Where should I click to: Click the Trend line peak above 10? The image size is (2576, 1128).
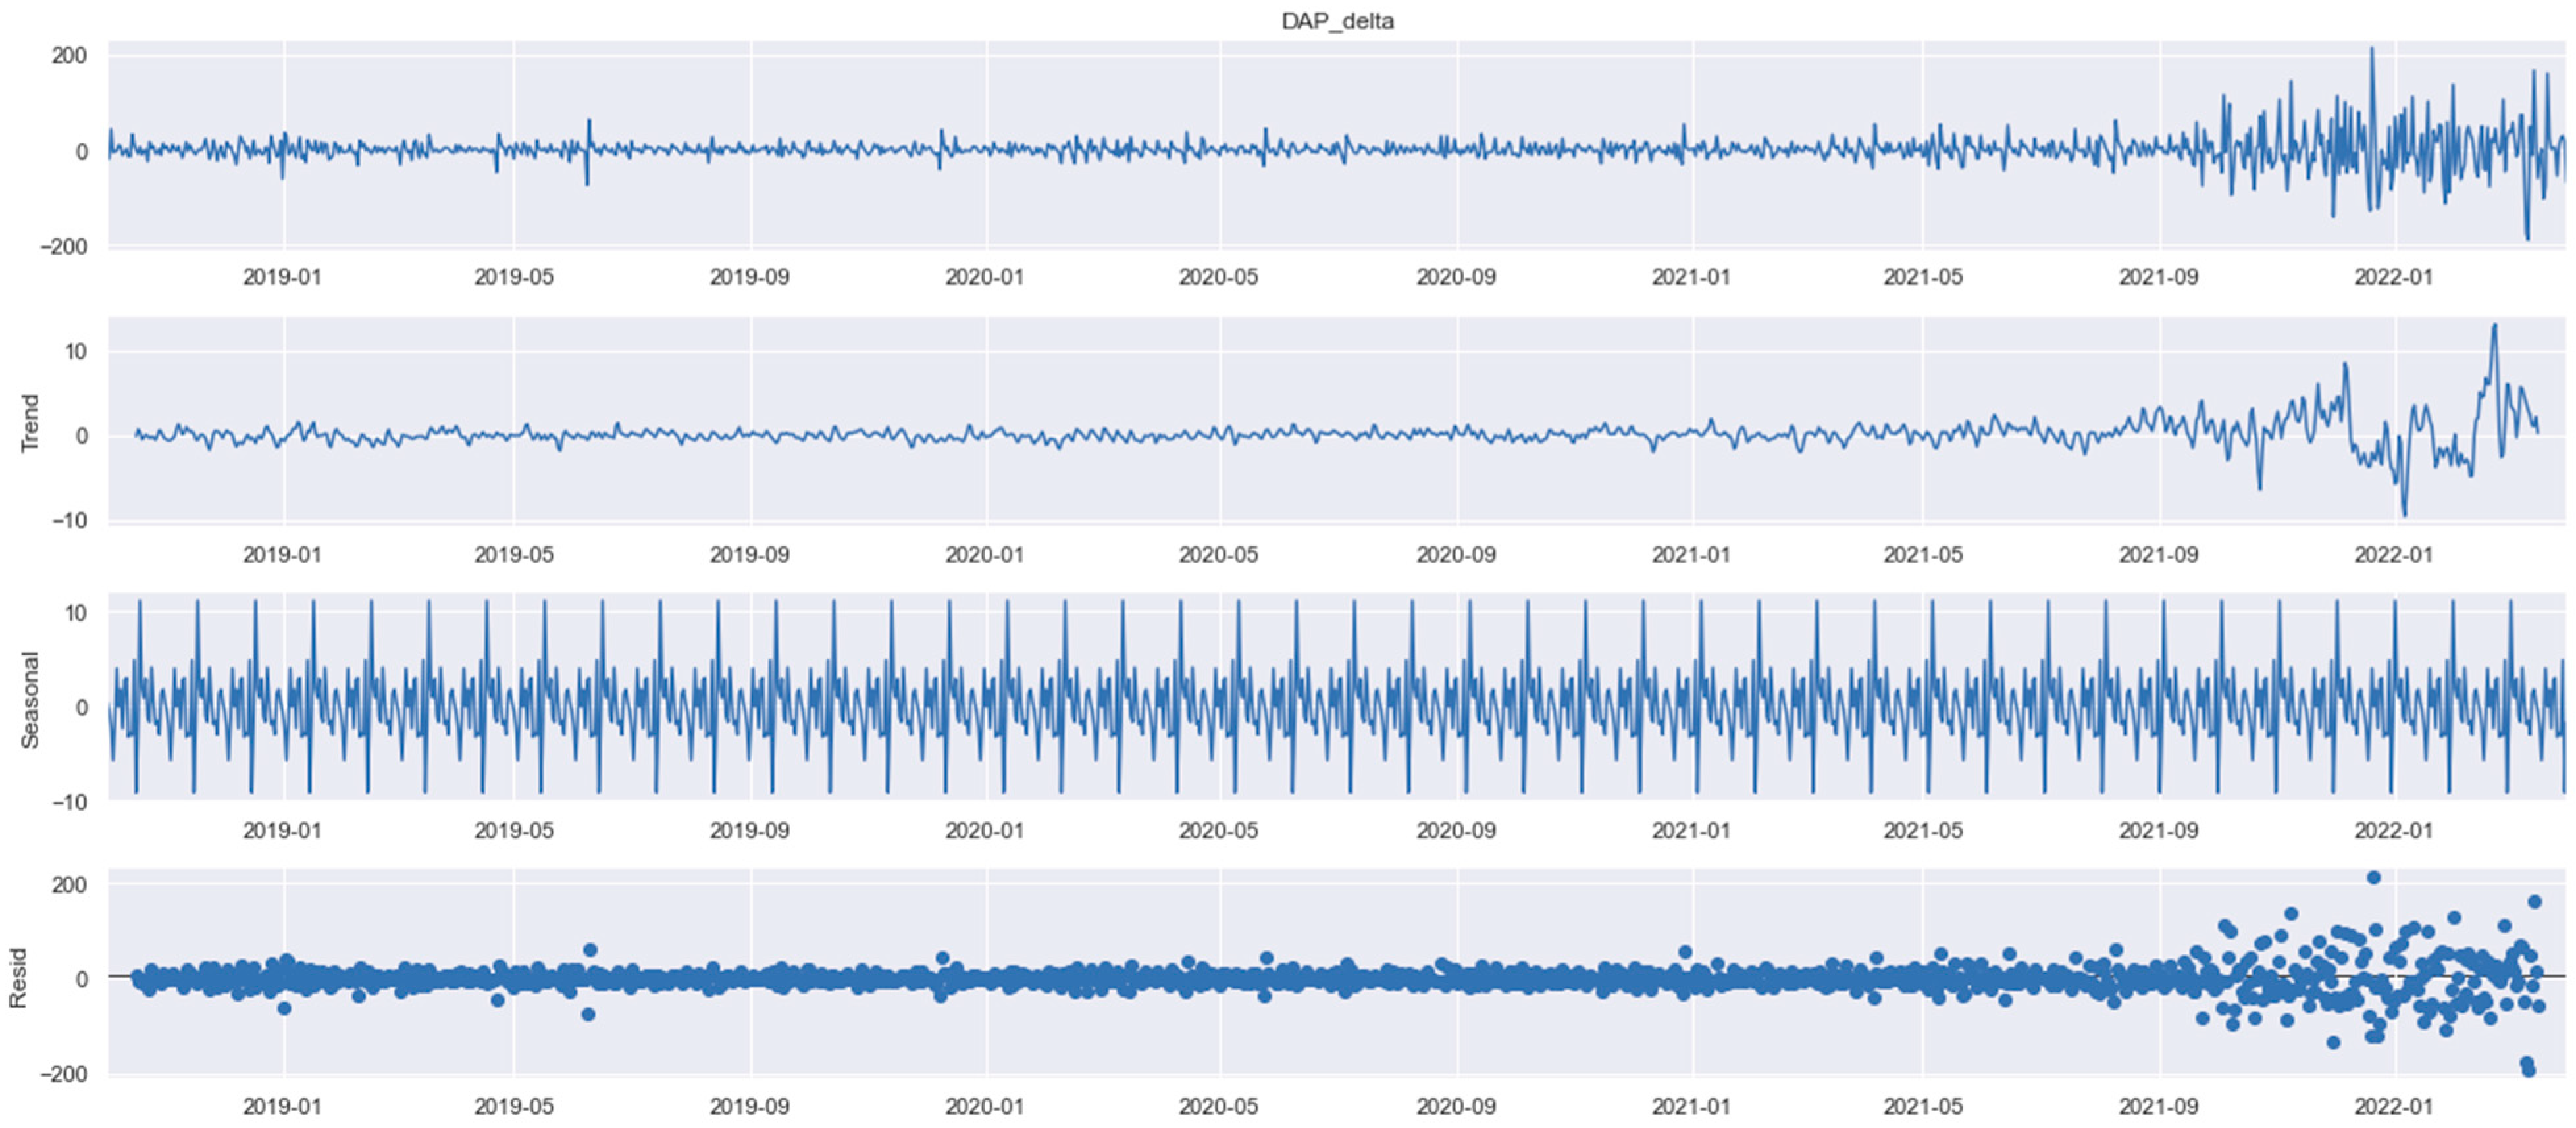coord(2495,325)
